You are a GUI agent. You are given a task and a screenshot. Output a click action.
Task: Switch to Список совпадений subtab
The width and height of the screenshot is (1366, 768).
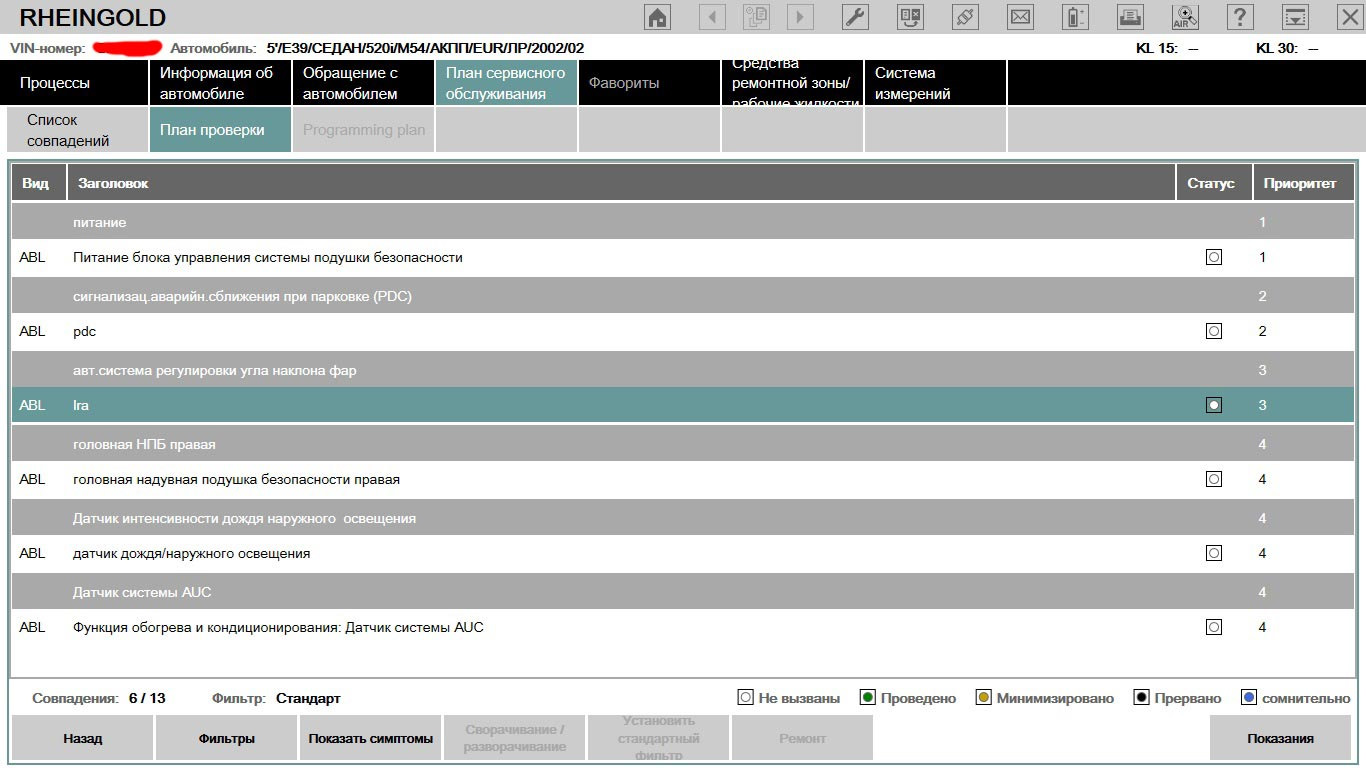pos(77,130)
